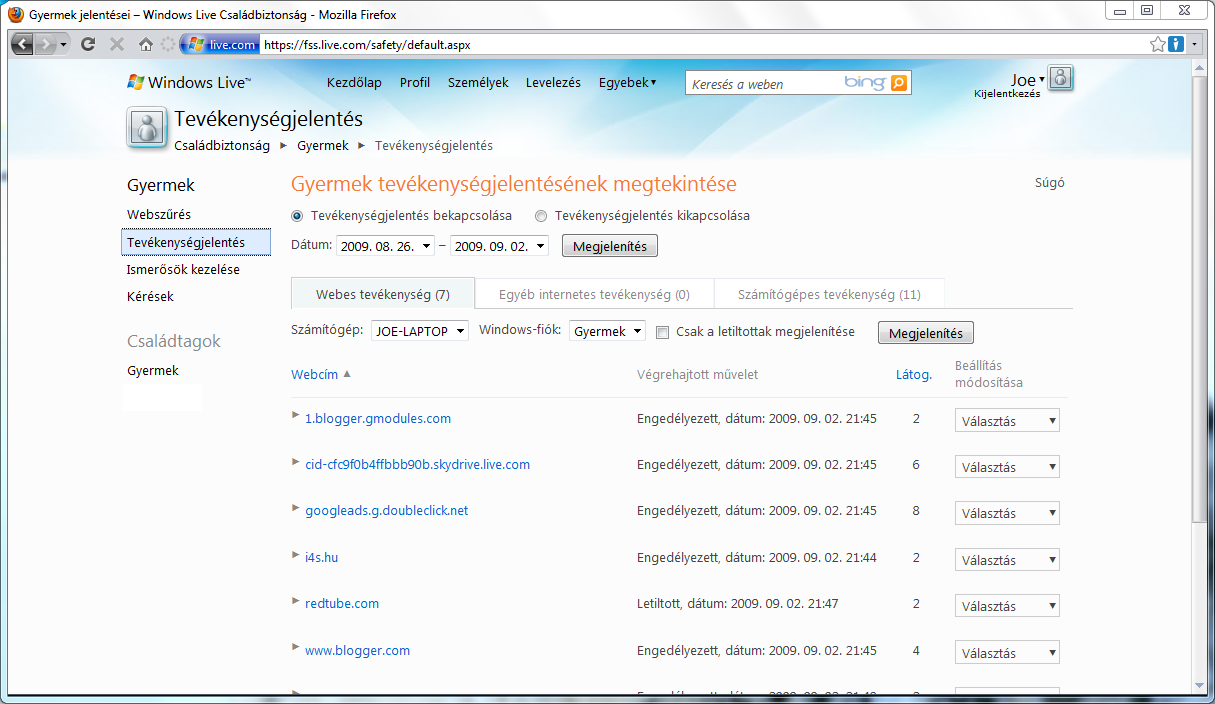The height and width of the screenshot is (704, 1215).
Task: Click the stop loading X icon
Action: click(x=117, y=44)
